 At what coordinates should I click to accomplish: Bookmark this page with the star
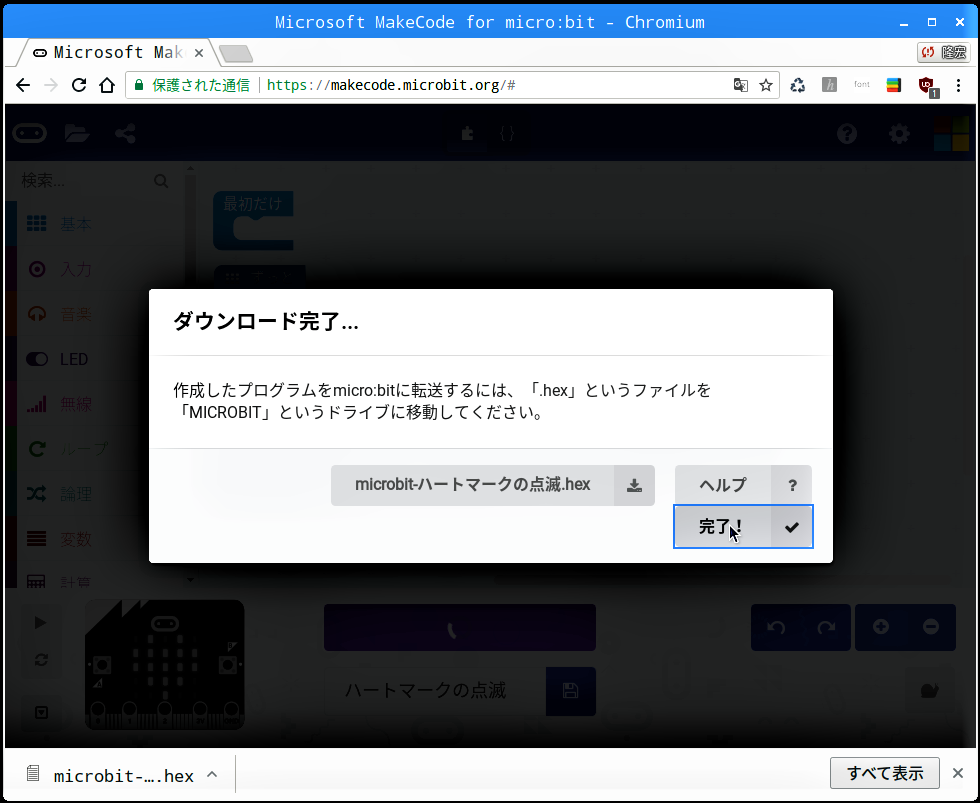pyautogui.click(x=766, y=85)
